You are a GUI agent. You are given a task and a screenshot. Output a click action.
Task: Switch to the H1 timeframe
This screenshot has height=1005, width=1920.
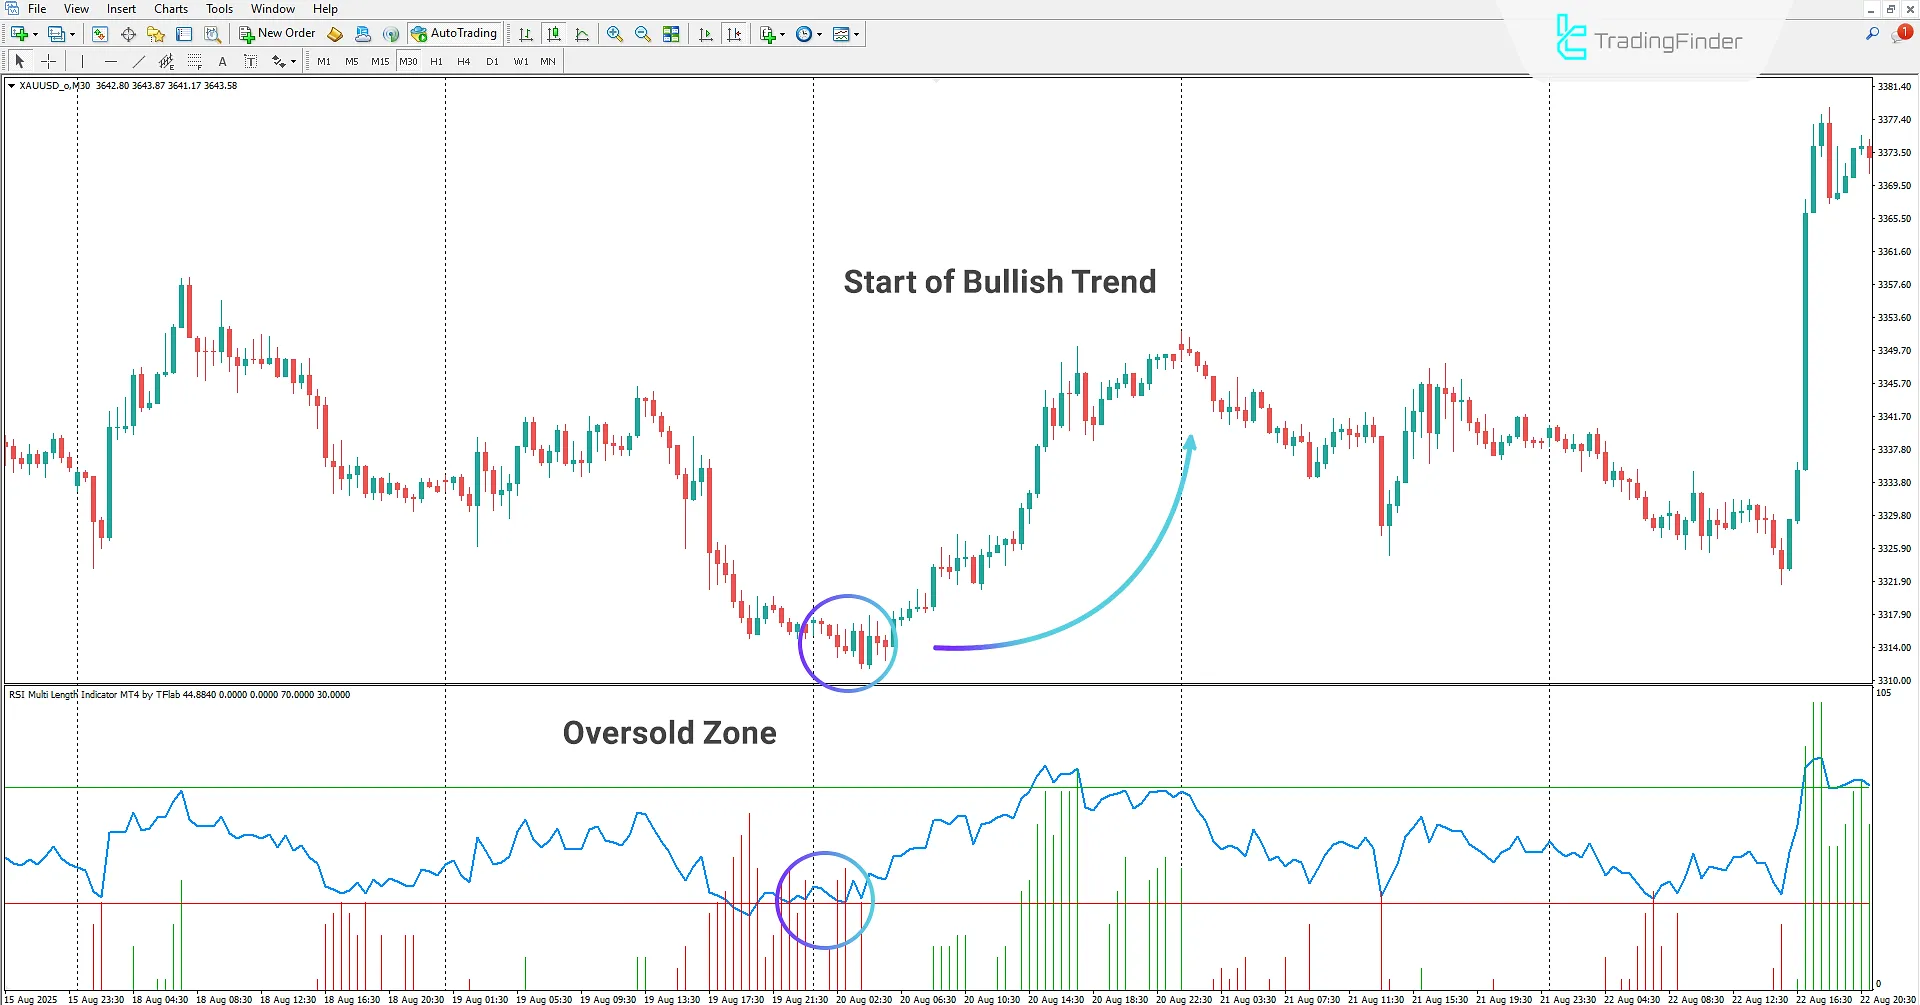coord(436,61)
